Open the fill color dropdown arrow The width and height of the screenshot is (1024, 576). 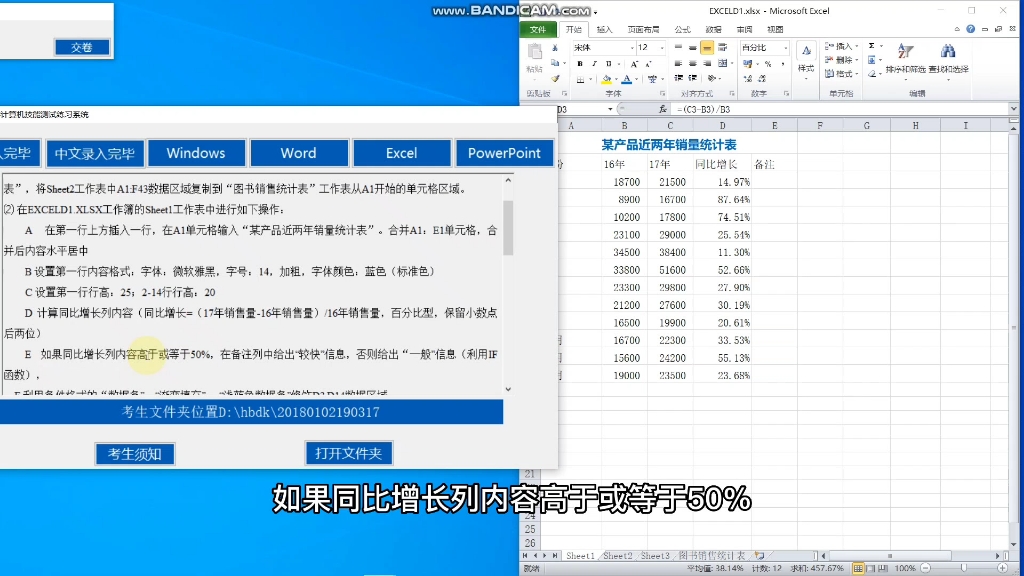(614, 79)
